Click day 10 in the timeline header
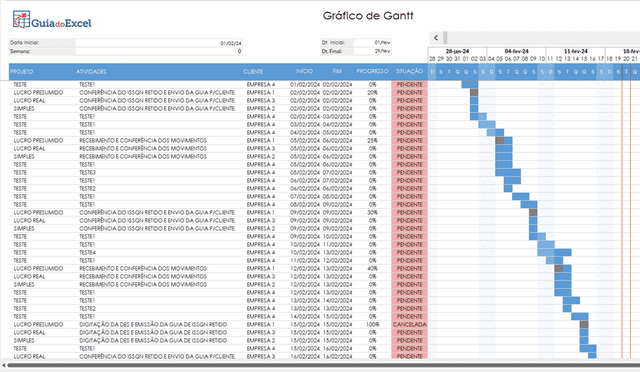 [542, 59]
